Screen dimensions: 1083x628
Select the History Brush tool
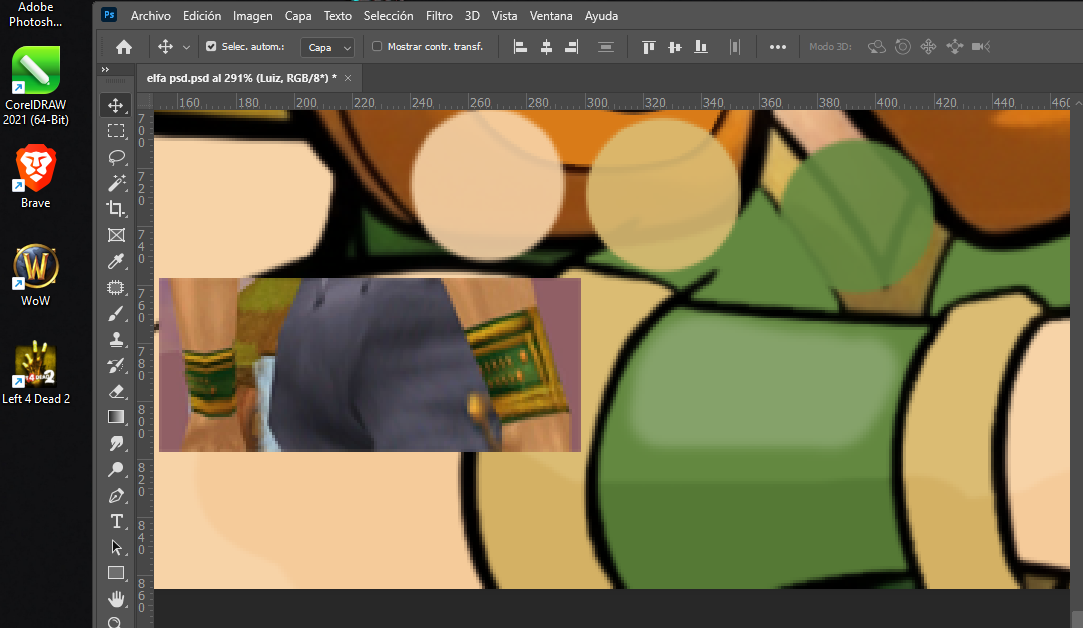pos(116,365)
